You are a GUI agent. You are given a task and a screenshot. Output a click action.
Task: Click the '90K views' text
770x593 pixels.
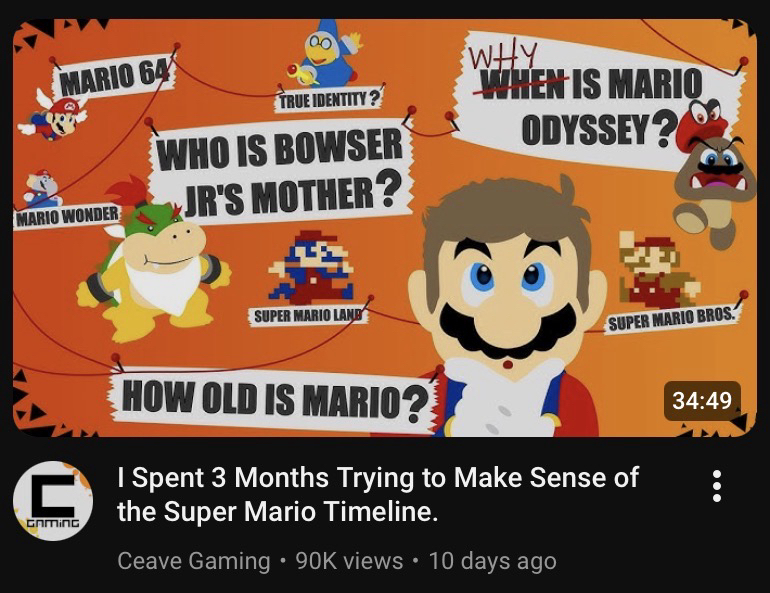pos(349,560)
